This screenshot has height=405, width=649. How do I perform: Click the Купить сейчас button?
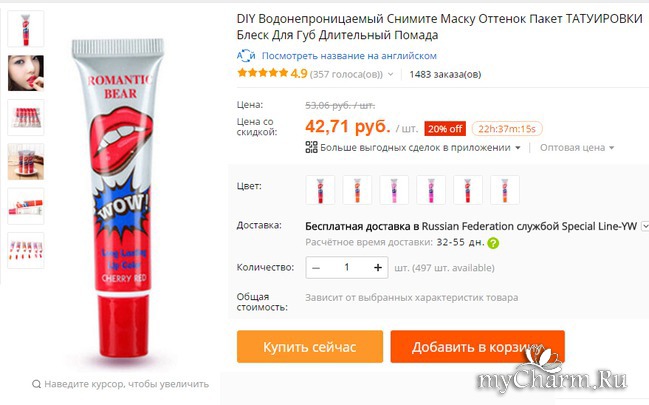click(310, 347)
